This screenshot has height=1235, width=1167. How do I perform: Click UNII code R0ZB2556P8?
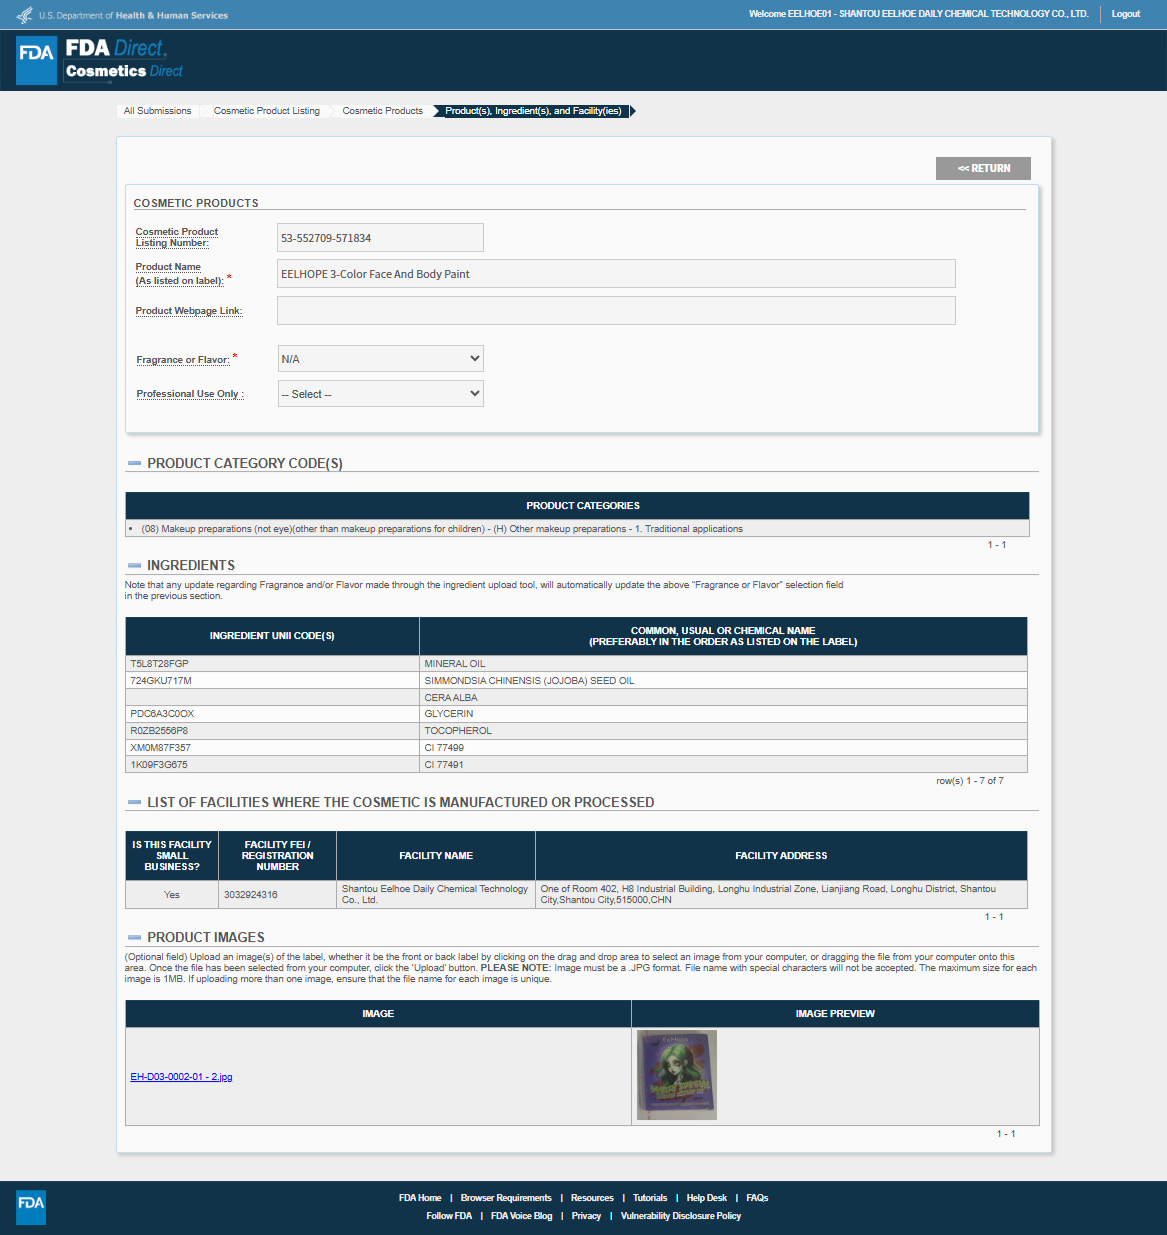272,731
